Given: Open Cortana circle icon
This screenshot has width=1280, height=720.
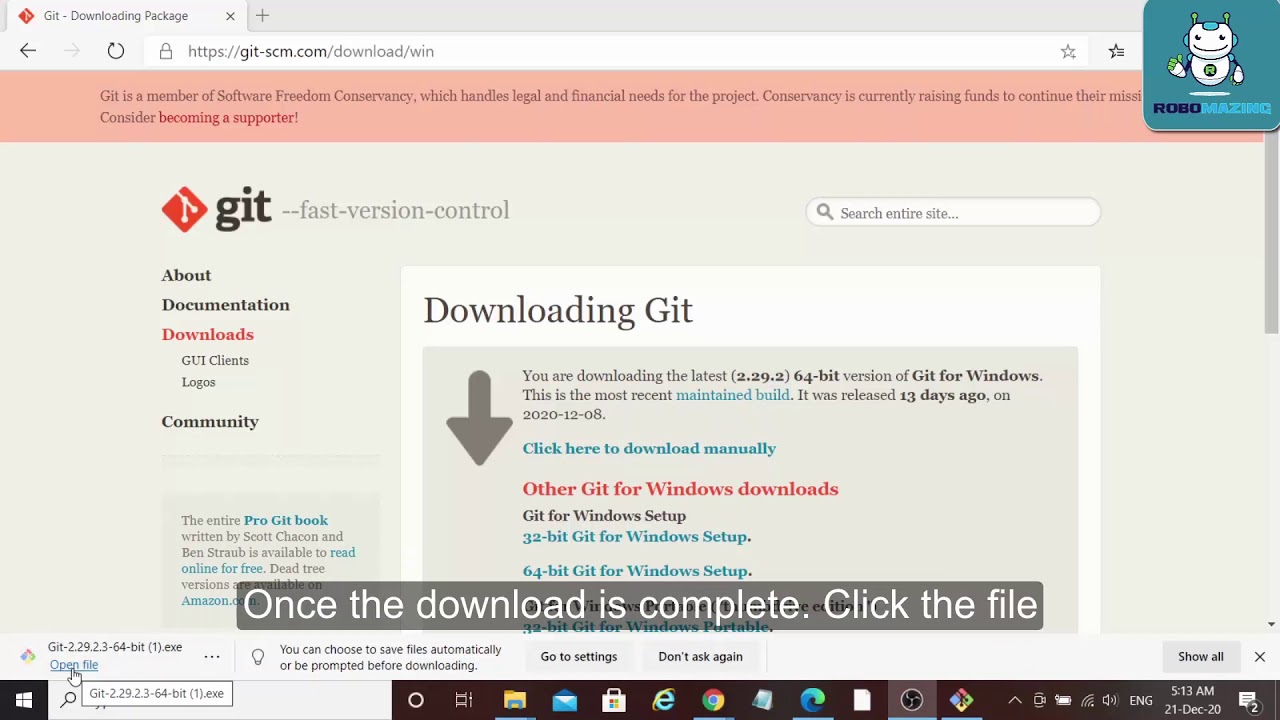Looking at the screenshot, I should click(x=416, y=700).
